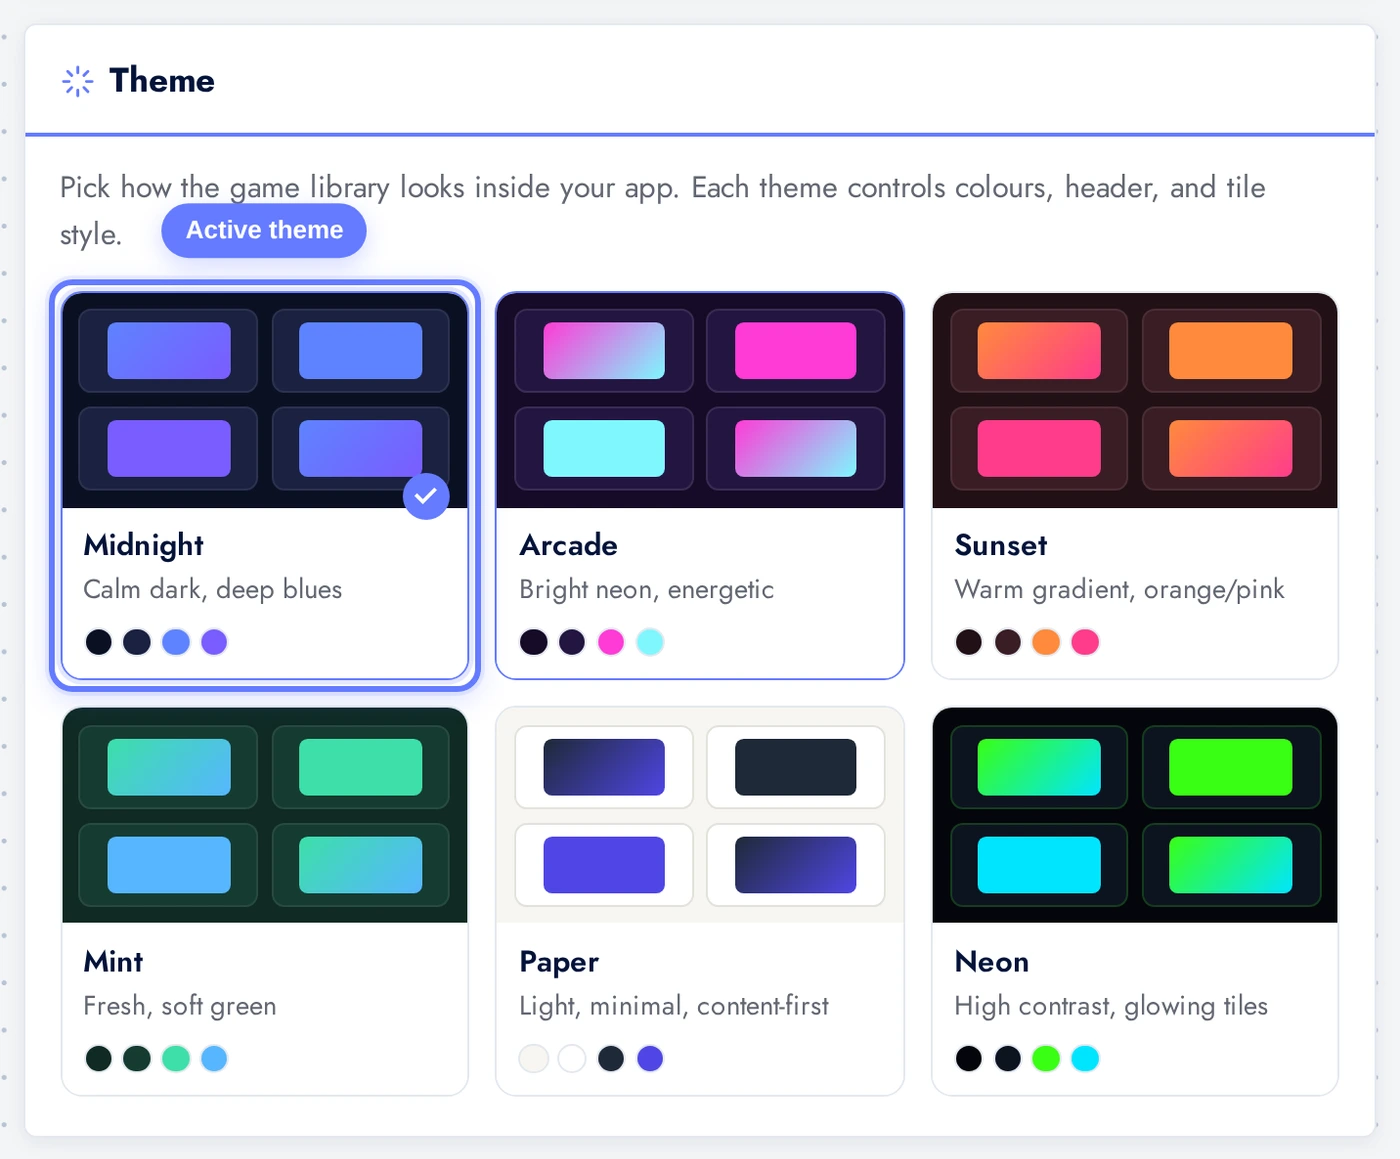This screenshot has height=1159, width=1400.
Task: Click the cyan swatch under Neon
Action: (x=1085, y=1058)
